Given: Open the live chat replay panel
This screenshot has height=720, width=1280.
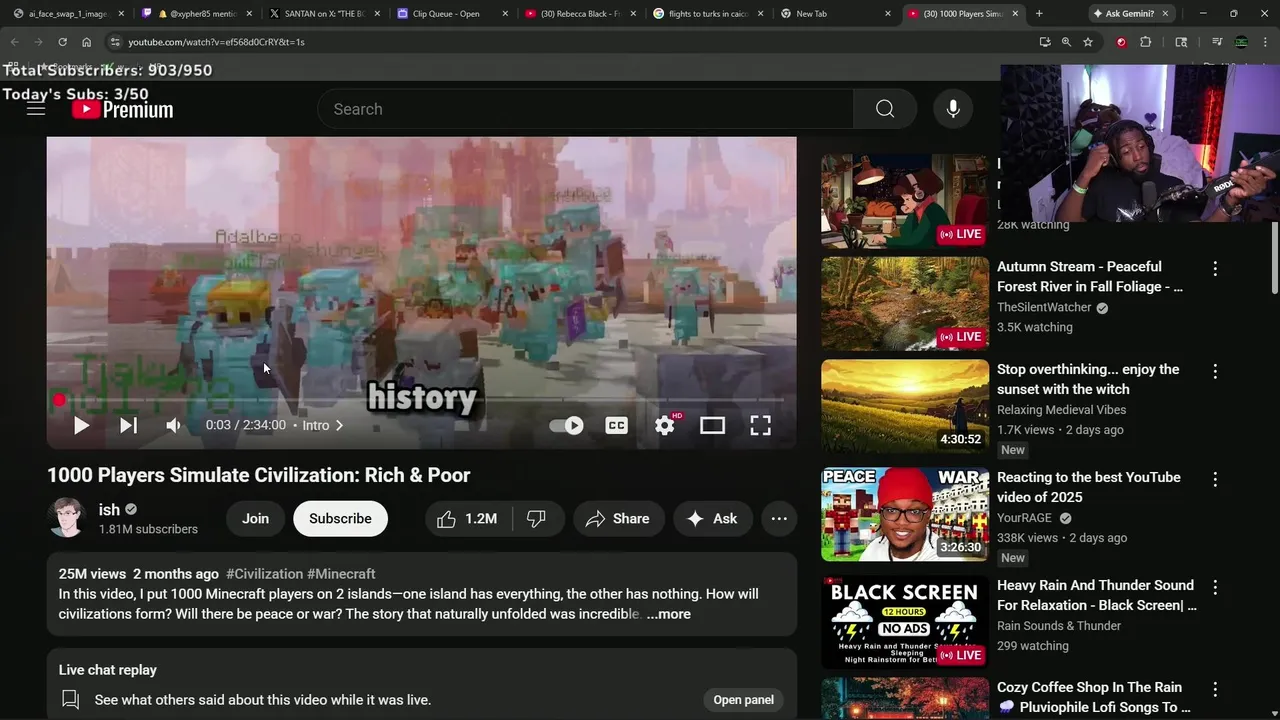Looking at the screenshot, I should (743, 700).
